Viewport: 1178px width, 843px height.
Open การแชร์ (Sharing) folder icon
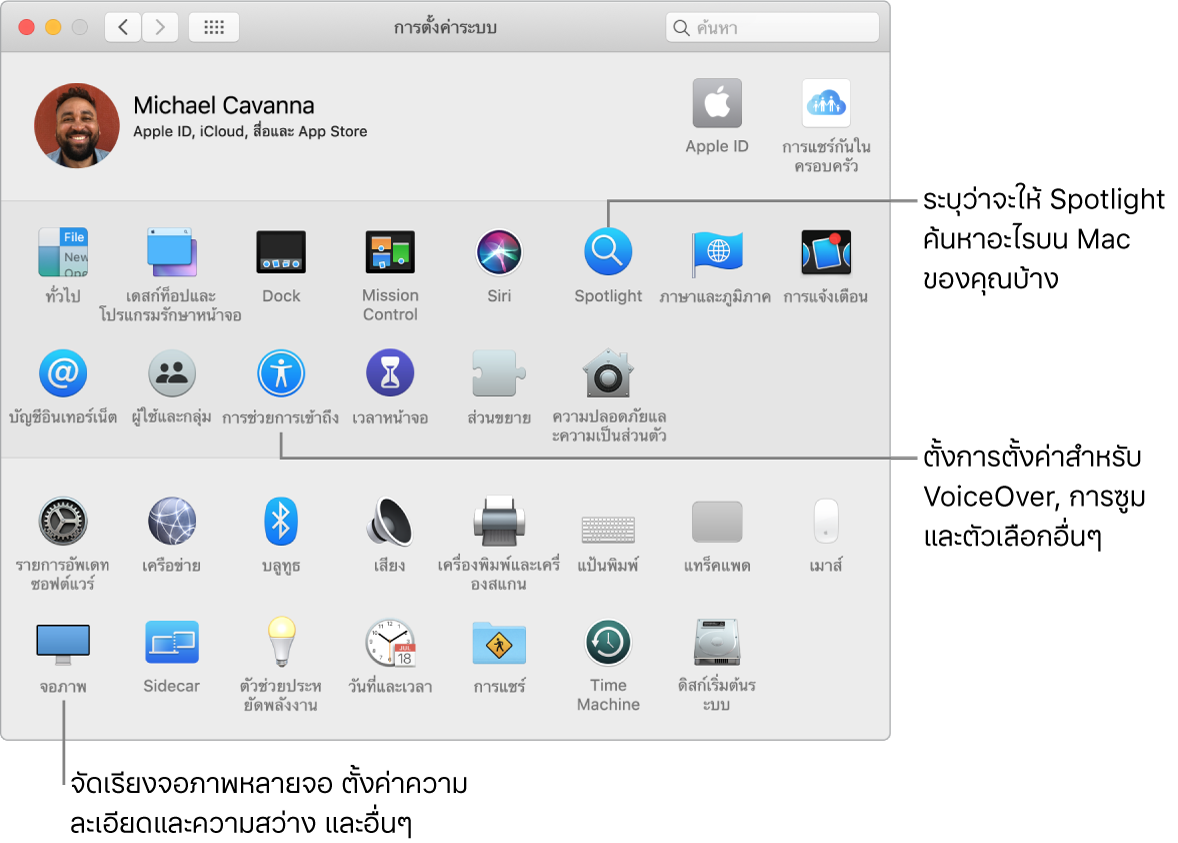[499, 643]
